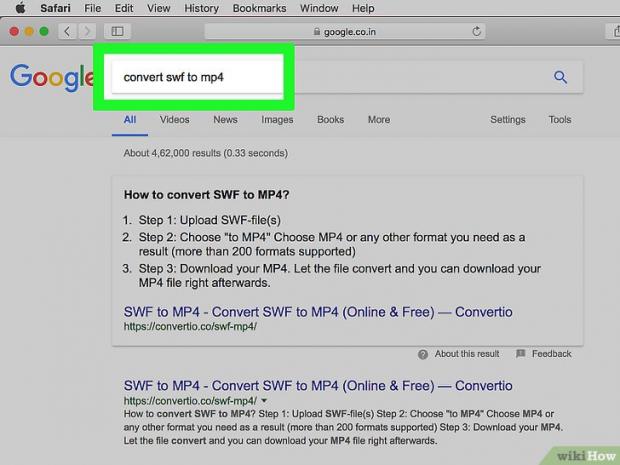Click the Google logo

coord(50,78)
